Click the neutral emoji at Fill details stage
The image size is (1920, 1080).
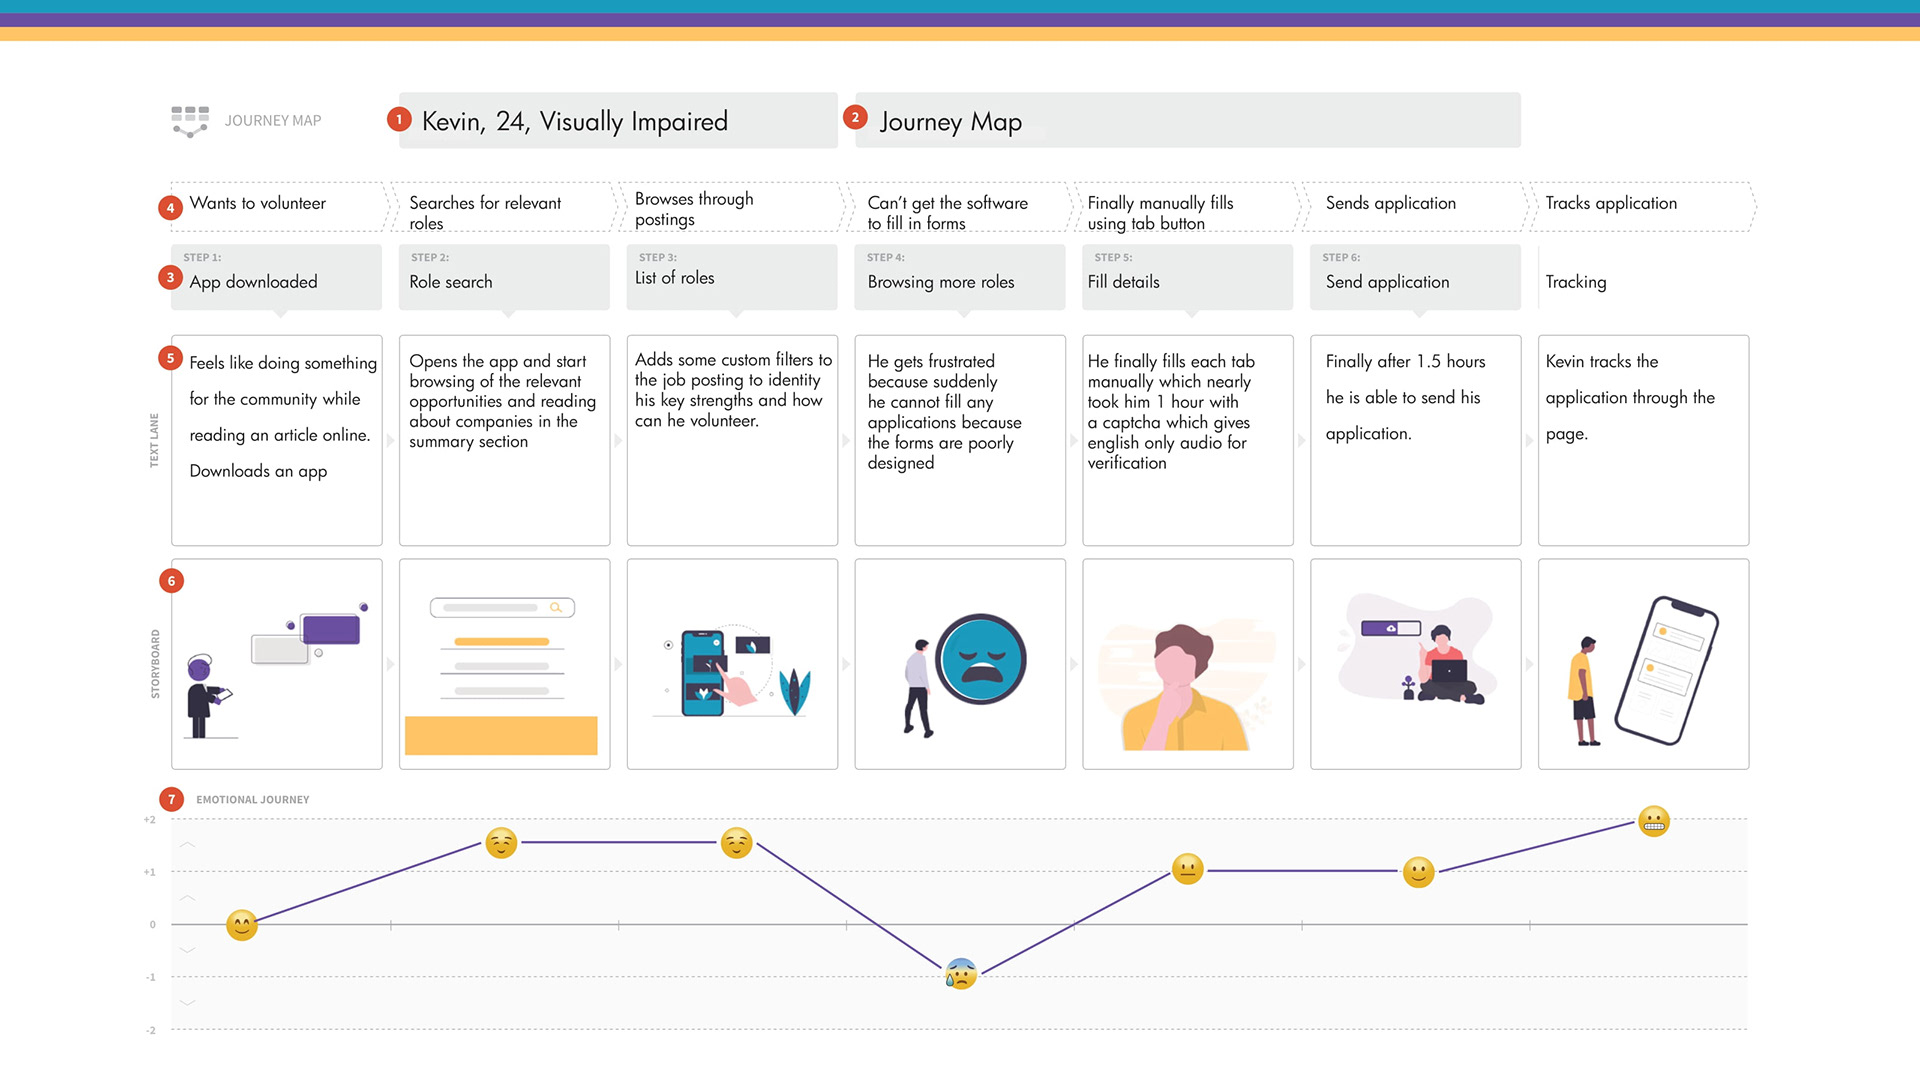click(1187, 869)
